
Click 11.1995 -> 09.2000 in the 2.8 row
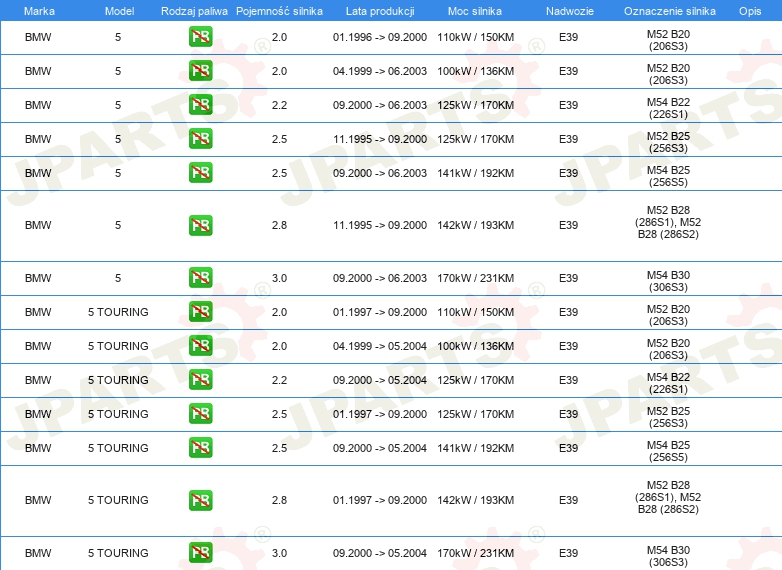click(380, 225)
